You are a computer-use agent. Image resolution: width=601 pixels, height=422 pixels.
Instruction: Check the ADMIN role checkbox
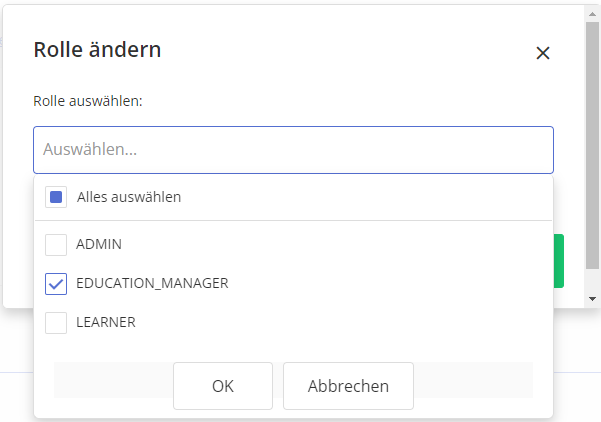(56, 244)
